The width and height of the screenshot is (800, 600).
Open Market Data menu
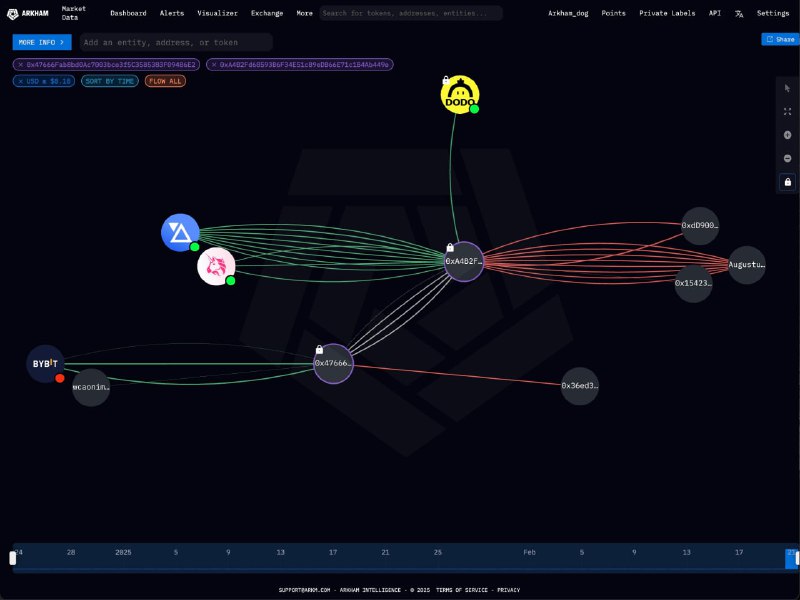[73, 13]
